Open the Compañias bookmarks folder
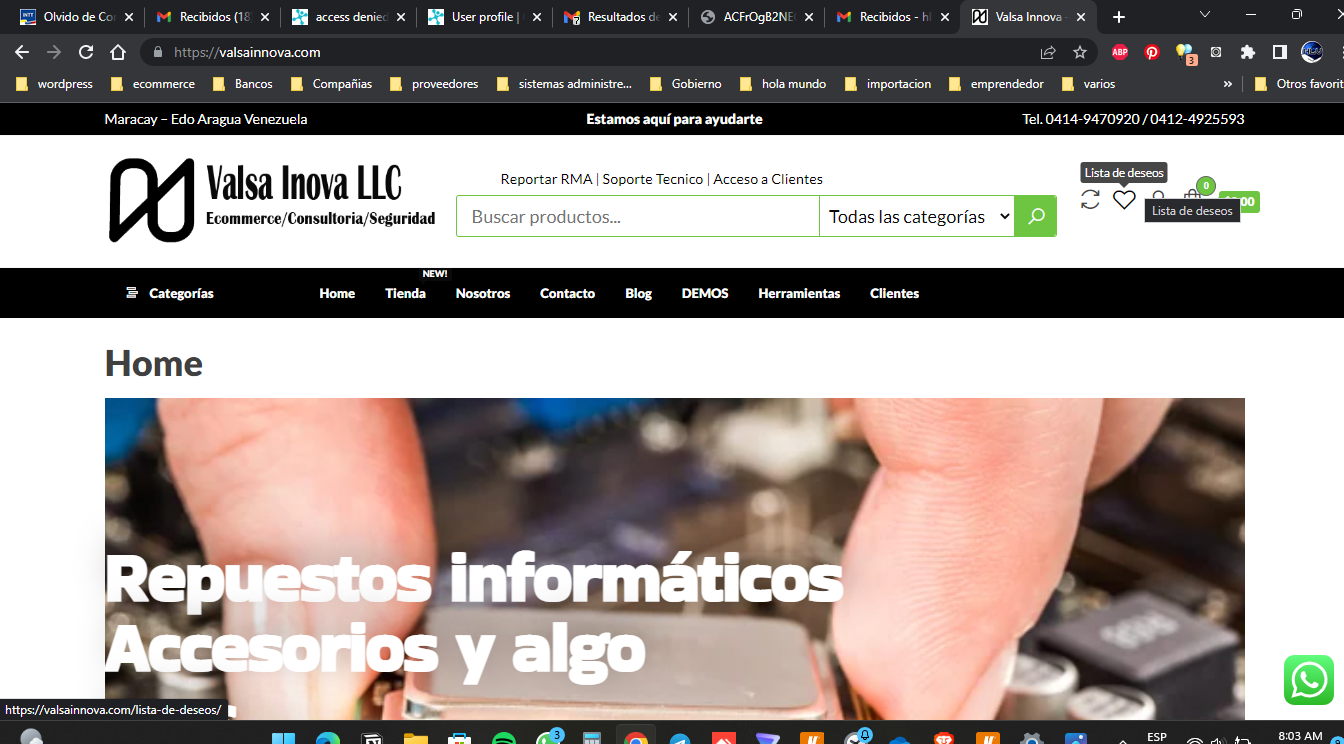This screenshot has width=1344, height=744. [331, 84]
